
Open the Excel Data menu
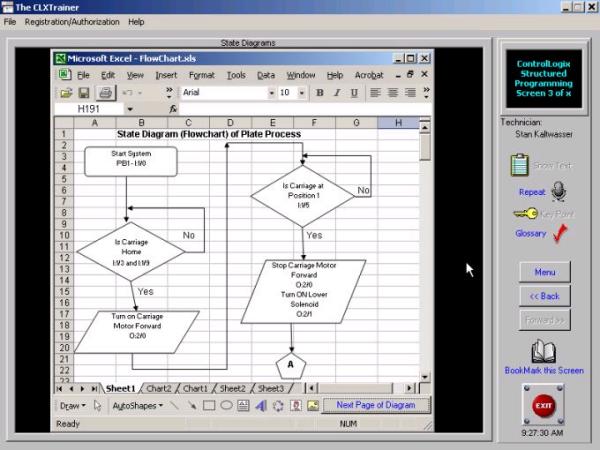(x=266, y=75)
